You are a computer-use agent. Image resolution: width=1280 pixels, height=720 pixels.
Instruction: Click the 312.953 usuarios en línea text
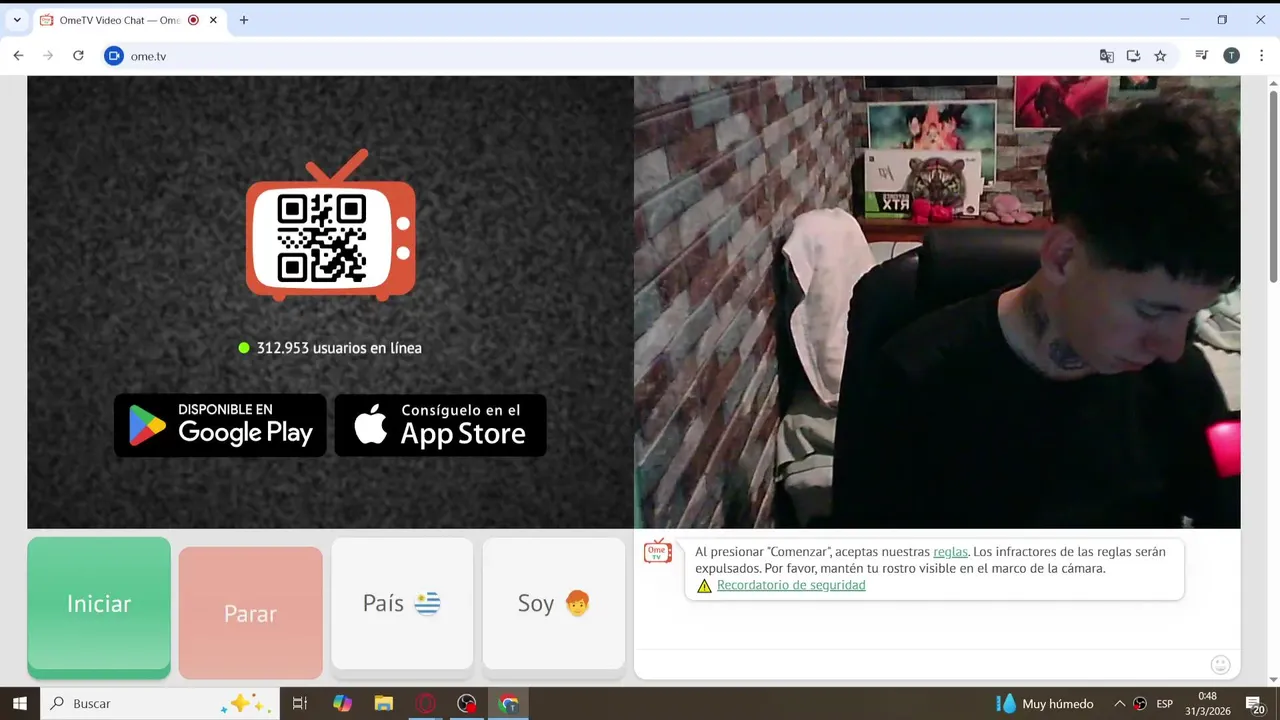pyautogui.click(x=339, y=348)
